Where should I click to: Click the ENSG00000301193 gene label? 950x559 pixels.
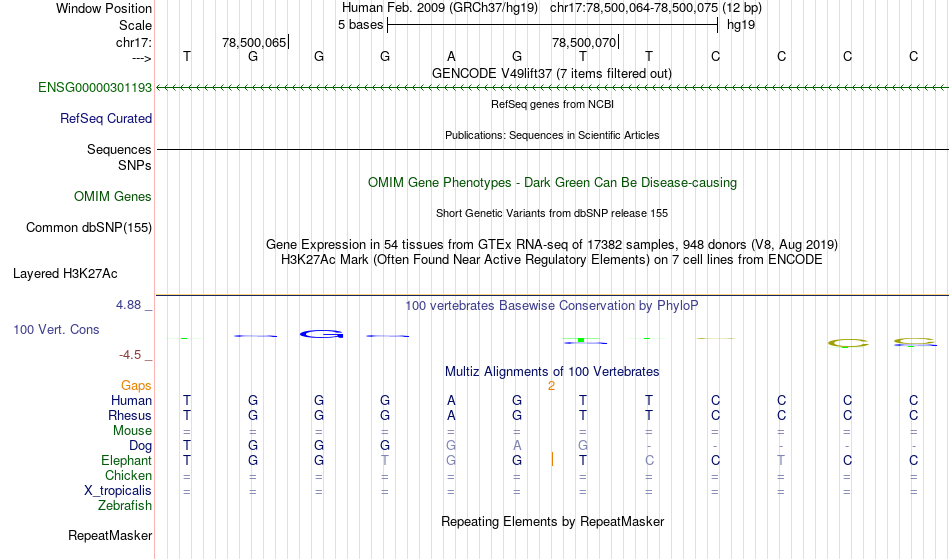[95, 87]
